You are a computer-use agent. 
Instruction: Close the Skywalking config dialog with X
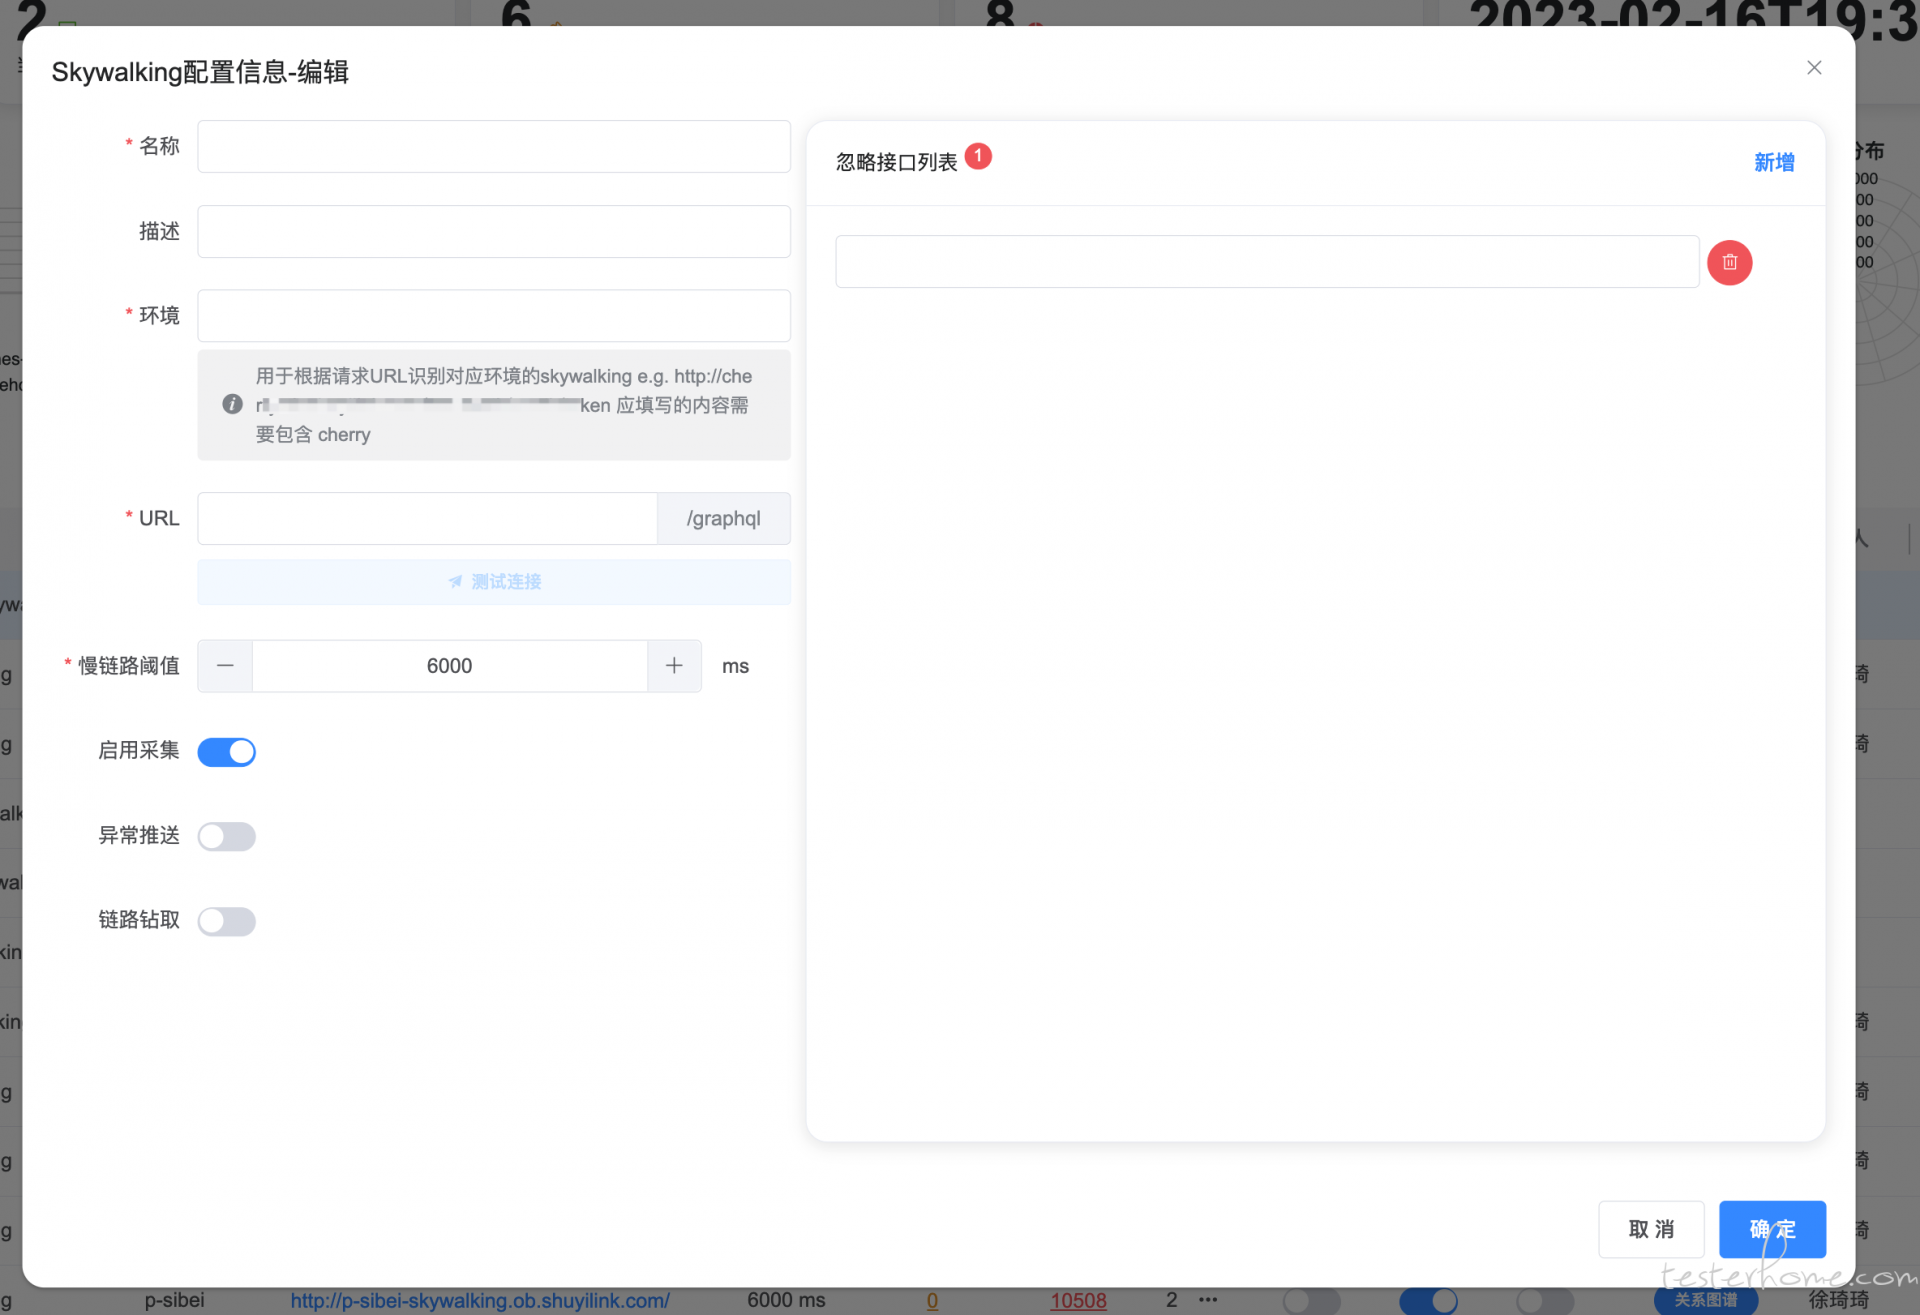[x=1814, y=68]
